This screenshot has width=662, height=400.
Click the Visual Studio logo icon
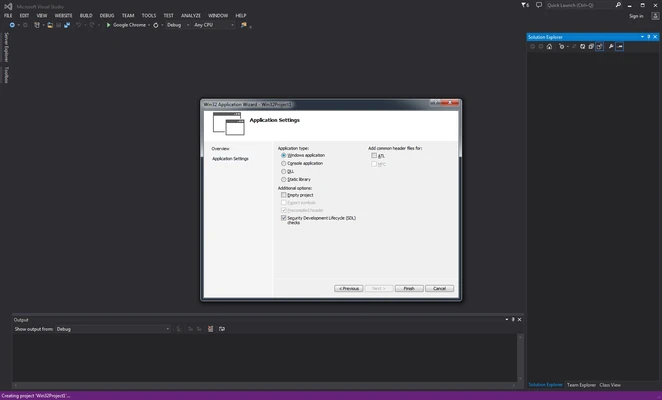(x=8, y=6)
